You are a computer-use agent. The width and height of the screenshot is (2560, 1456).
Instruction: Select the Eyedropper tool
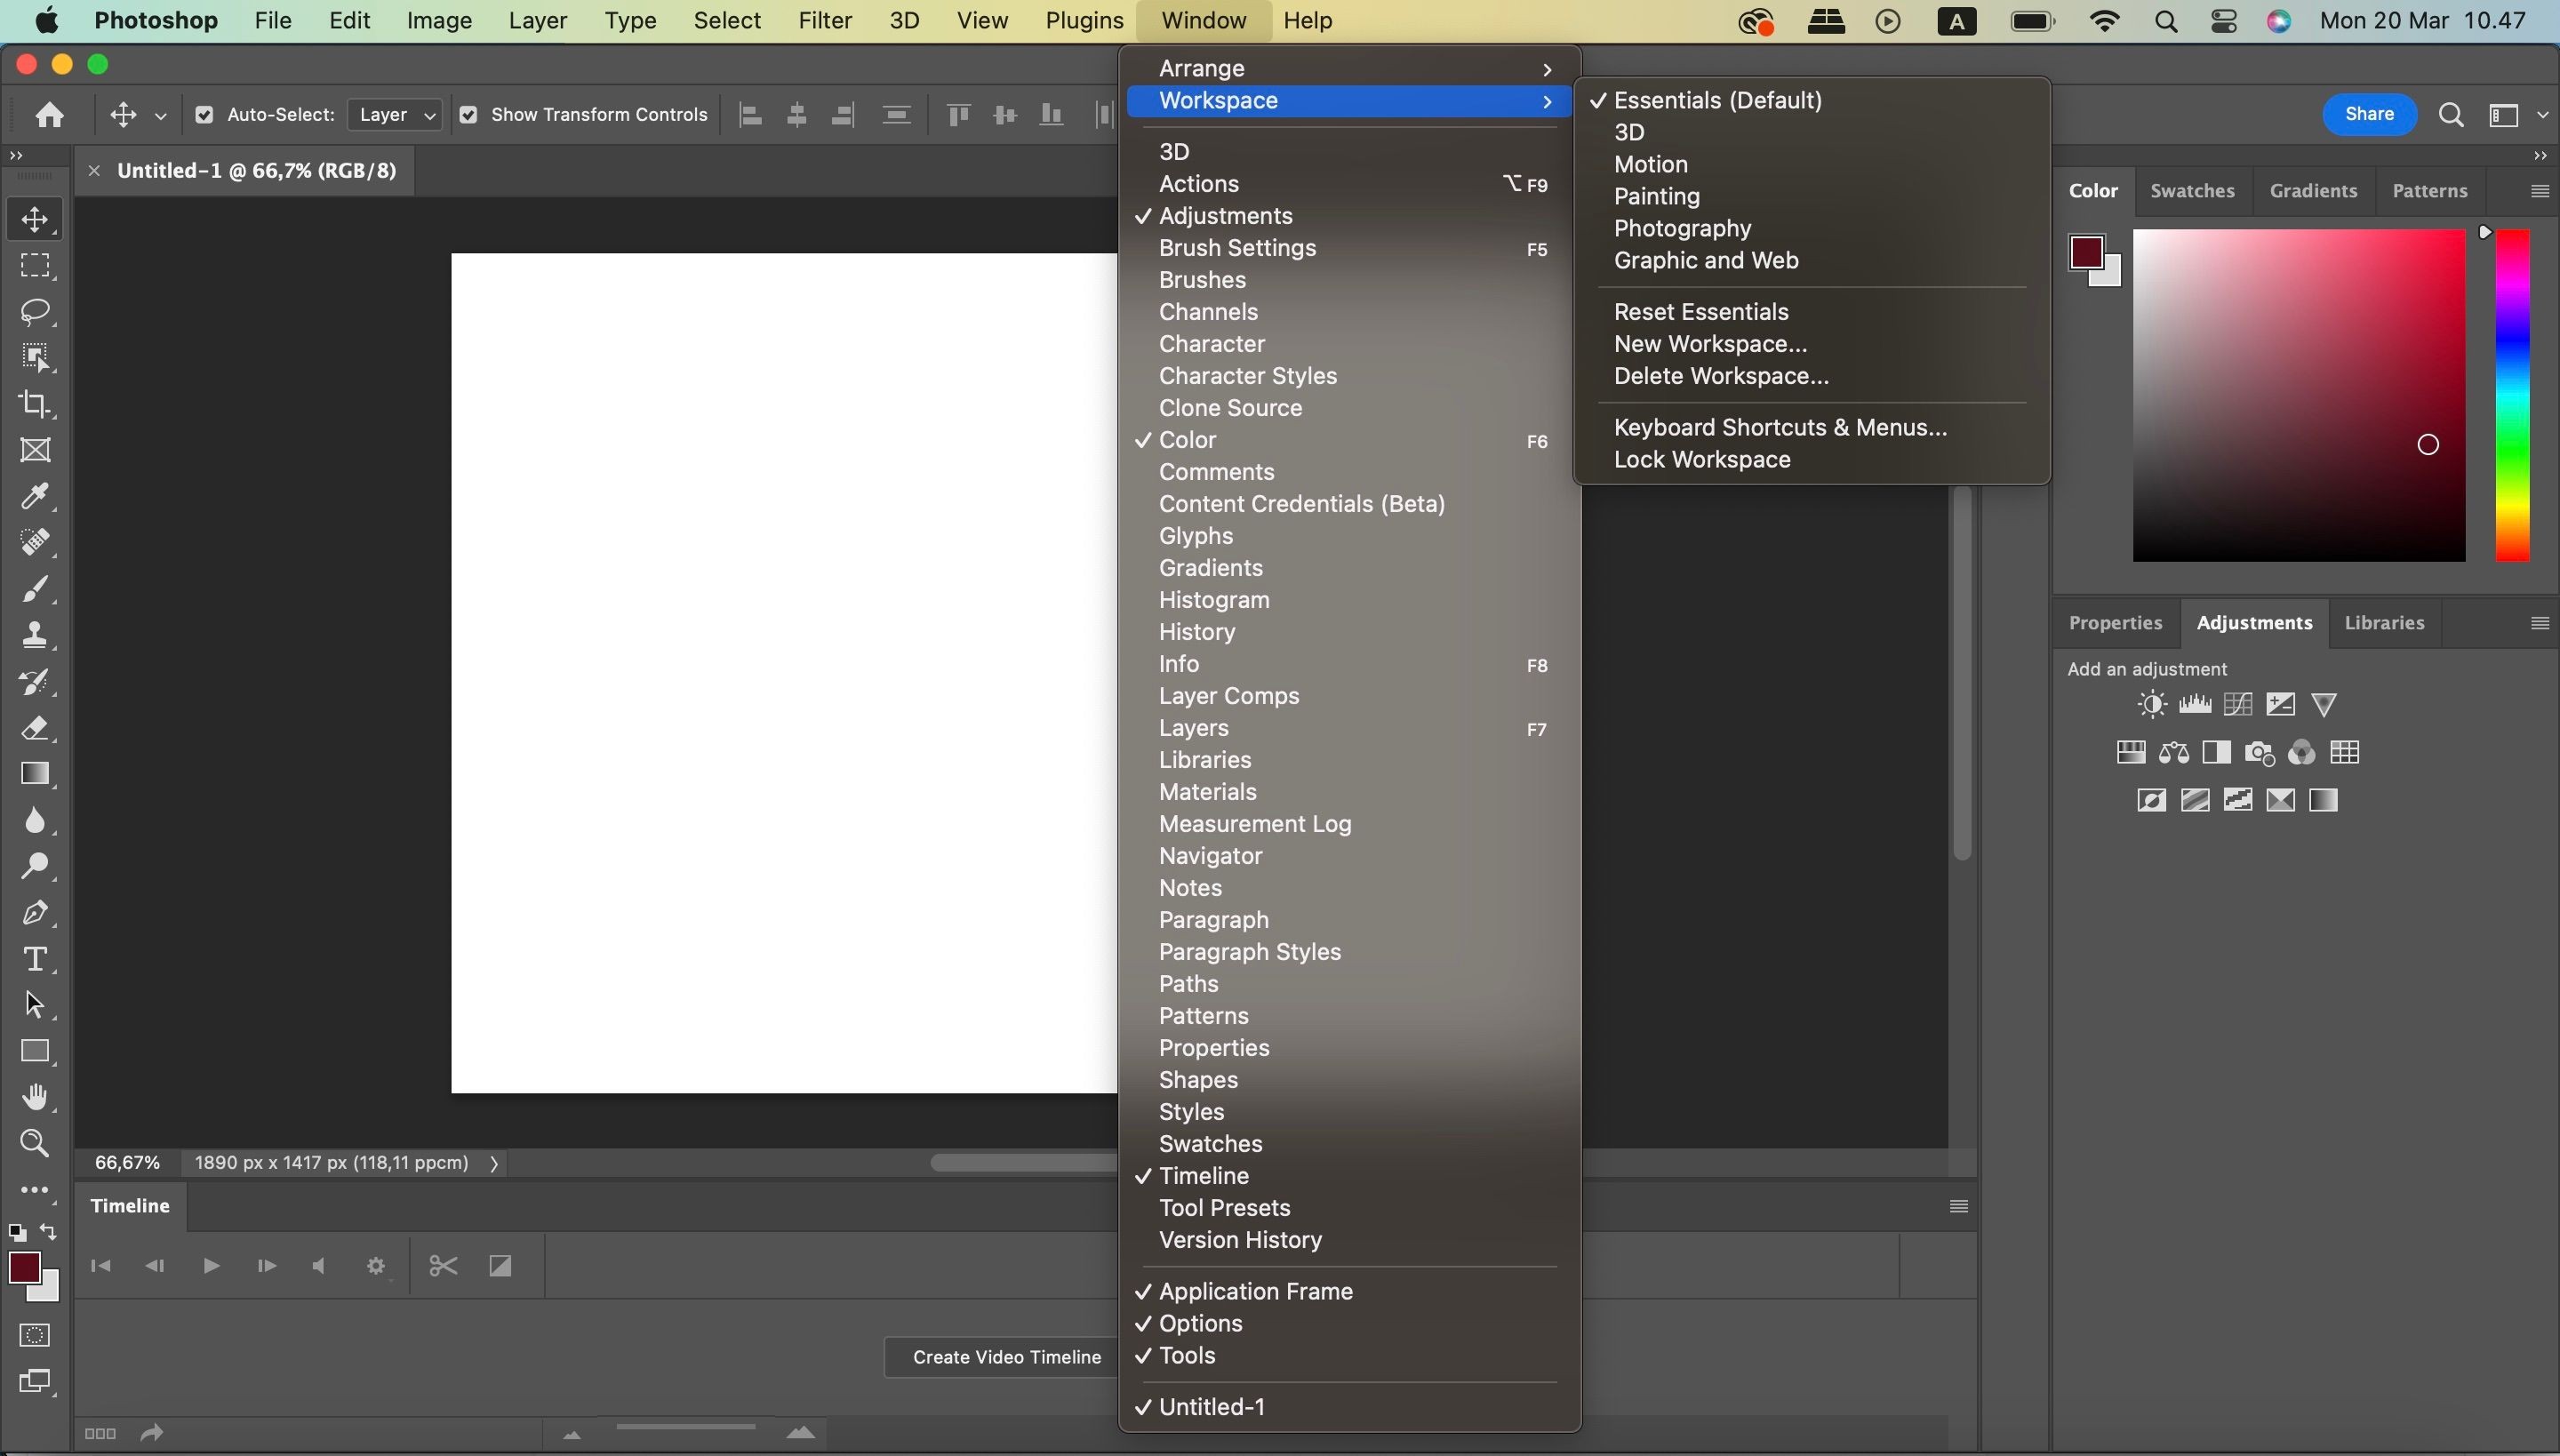click(x=36, y=496)
